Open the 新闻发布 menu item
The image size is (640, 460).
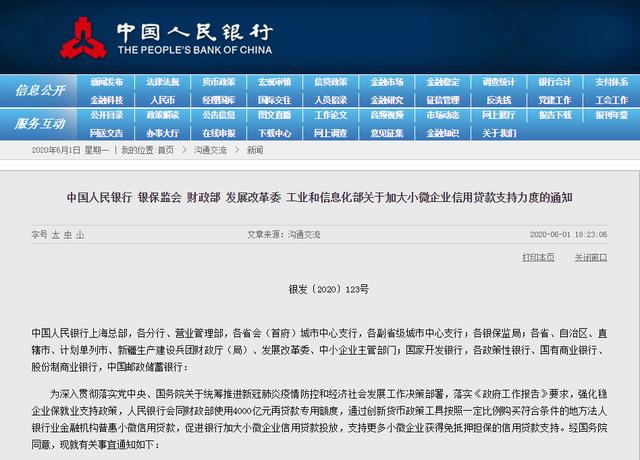point(107,82)
